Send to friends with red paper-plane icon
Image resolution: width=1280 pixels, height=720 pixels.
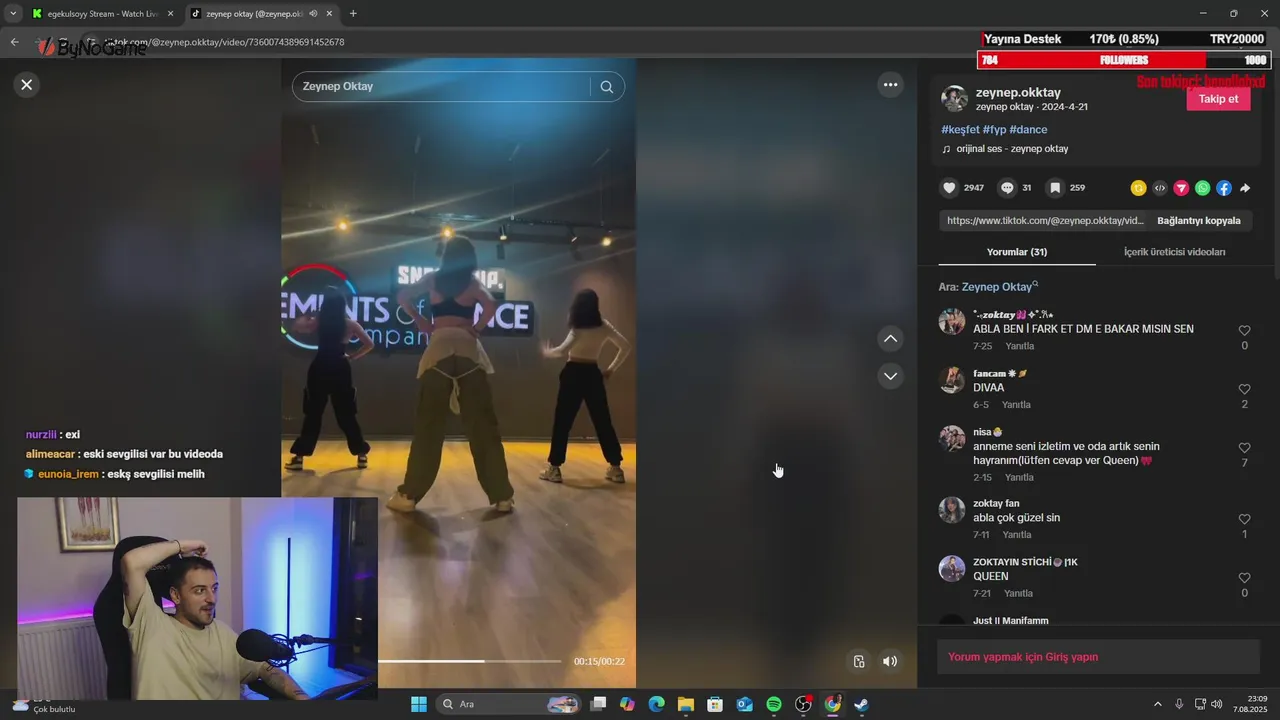[x=1181, y=188]
